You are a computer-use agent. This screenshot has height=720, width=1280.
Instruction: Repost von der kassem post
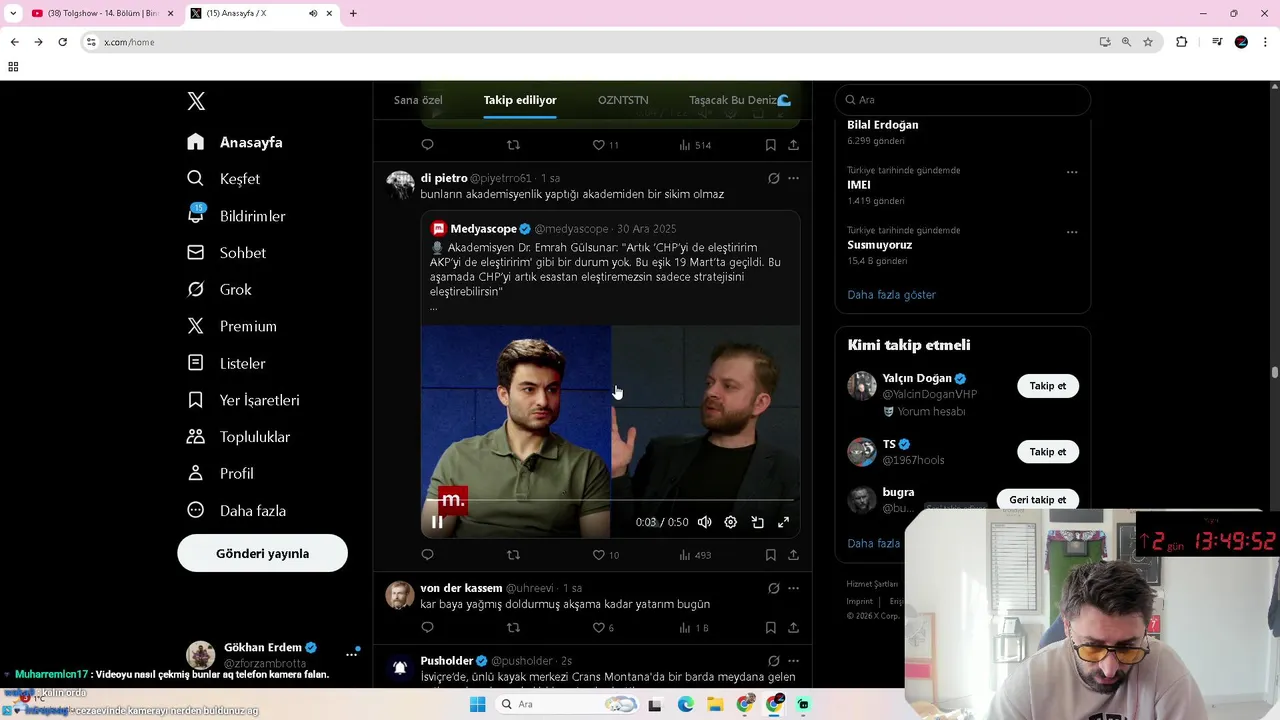coord(513,628)
